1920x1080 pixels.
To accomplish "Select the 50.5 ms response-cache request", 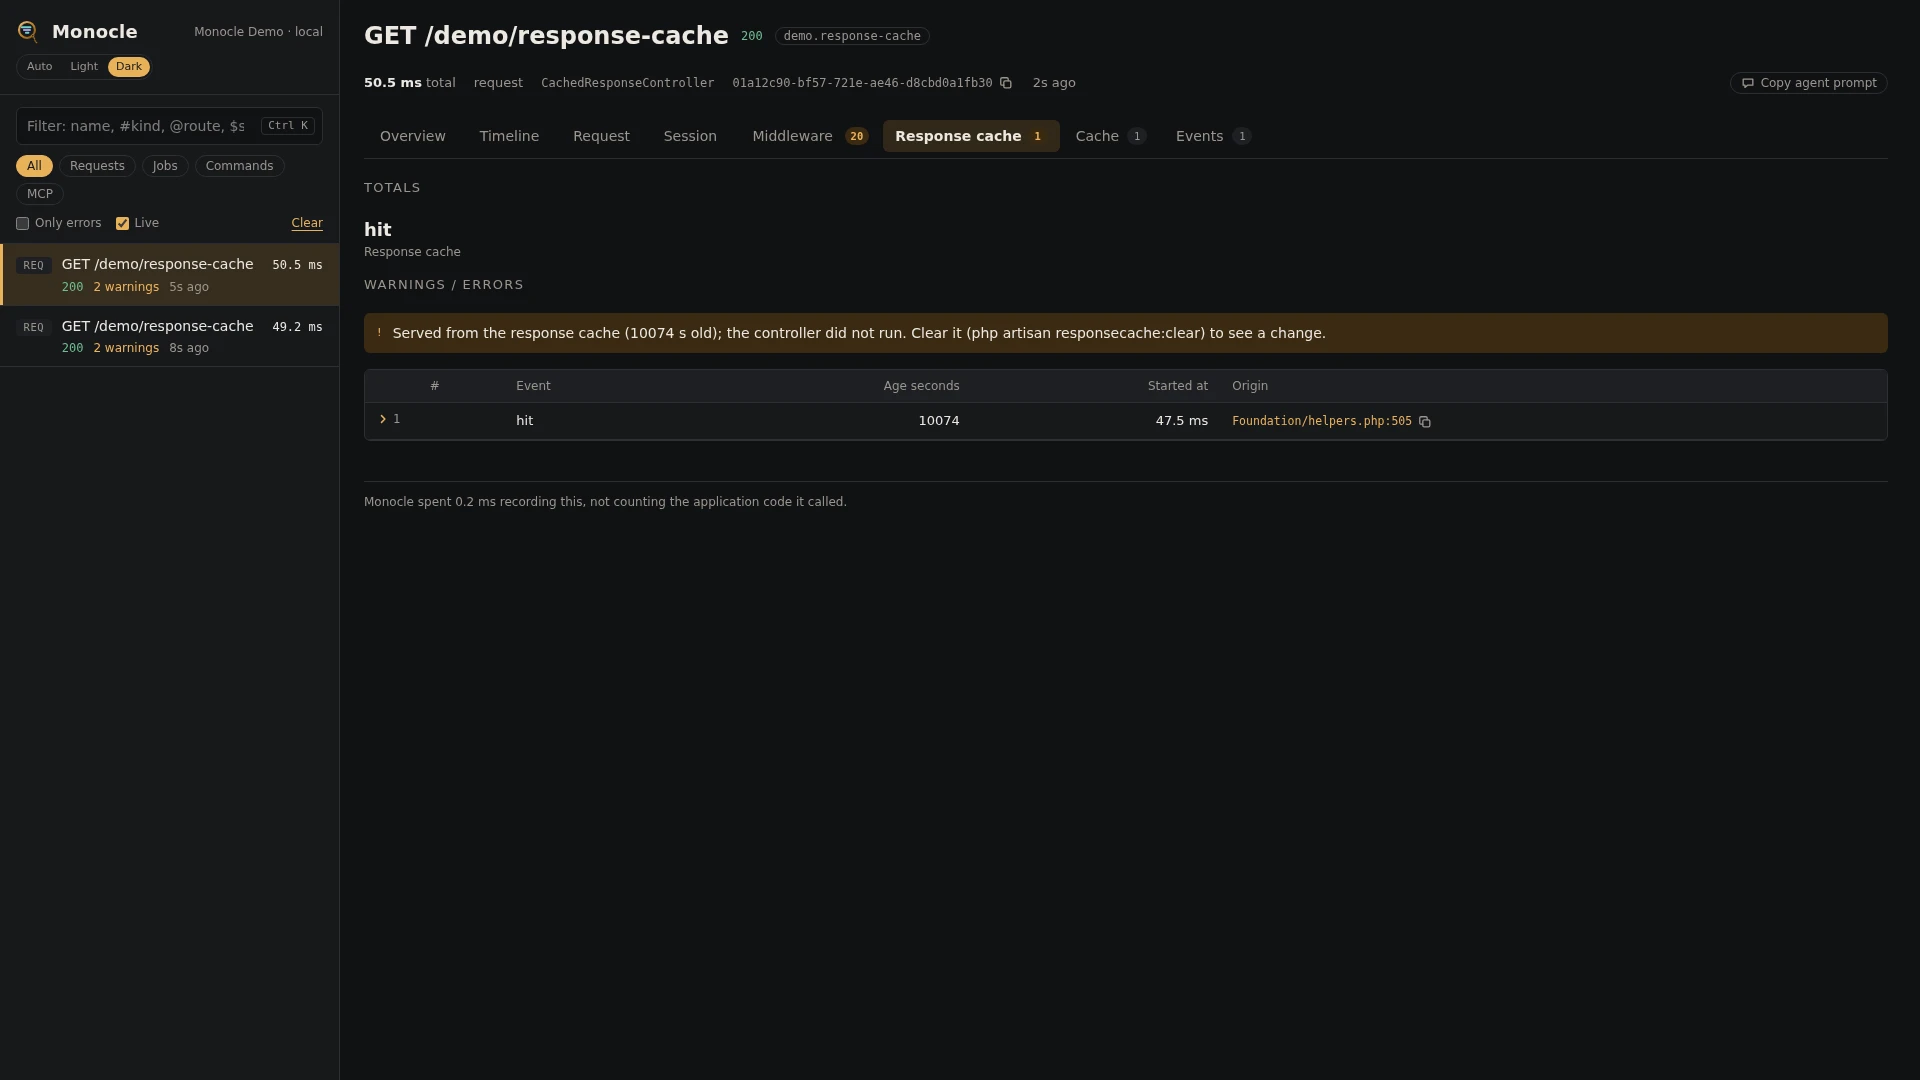I will [170, 275].
